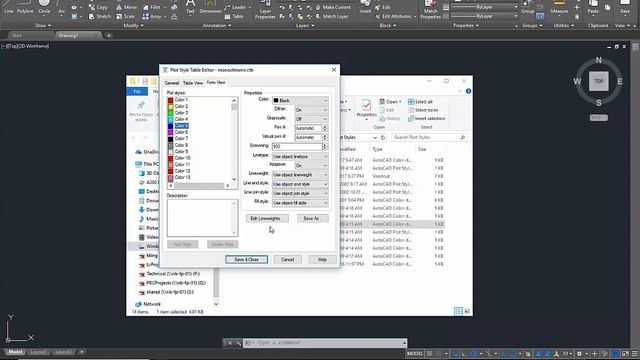
Task: Open the Linetype dropdown
Action: click(300, 156)
